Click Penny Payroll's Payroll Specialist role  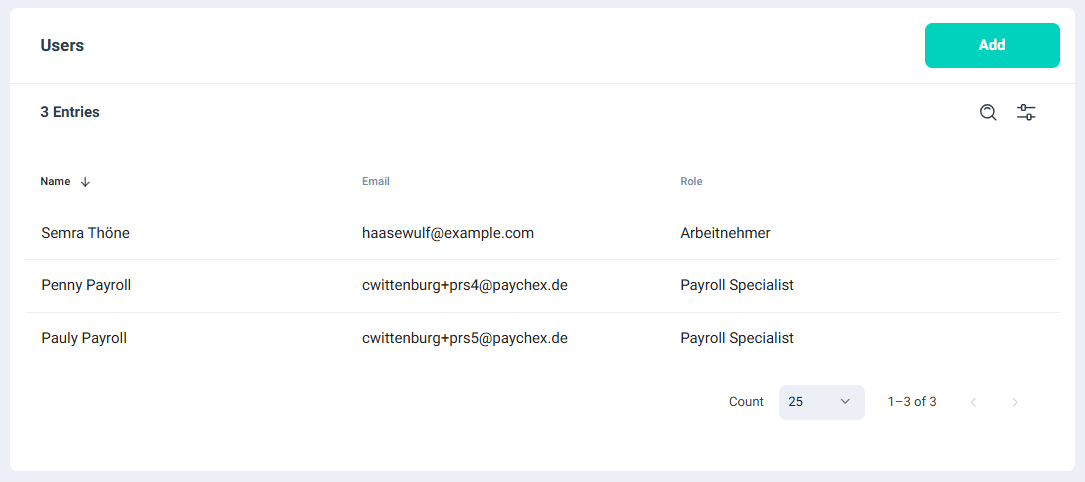(736, 285)
